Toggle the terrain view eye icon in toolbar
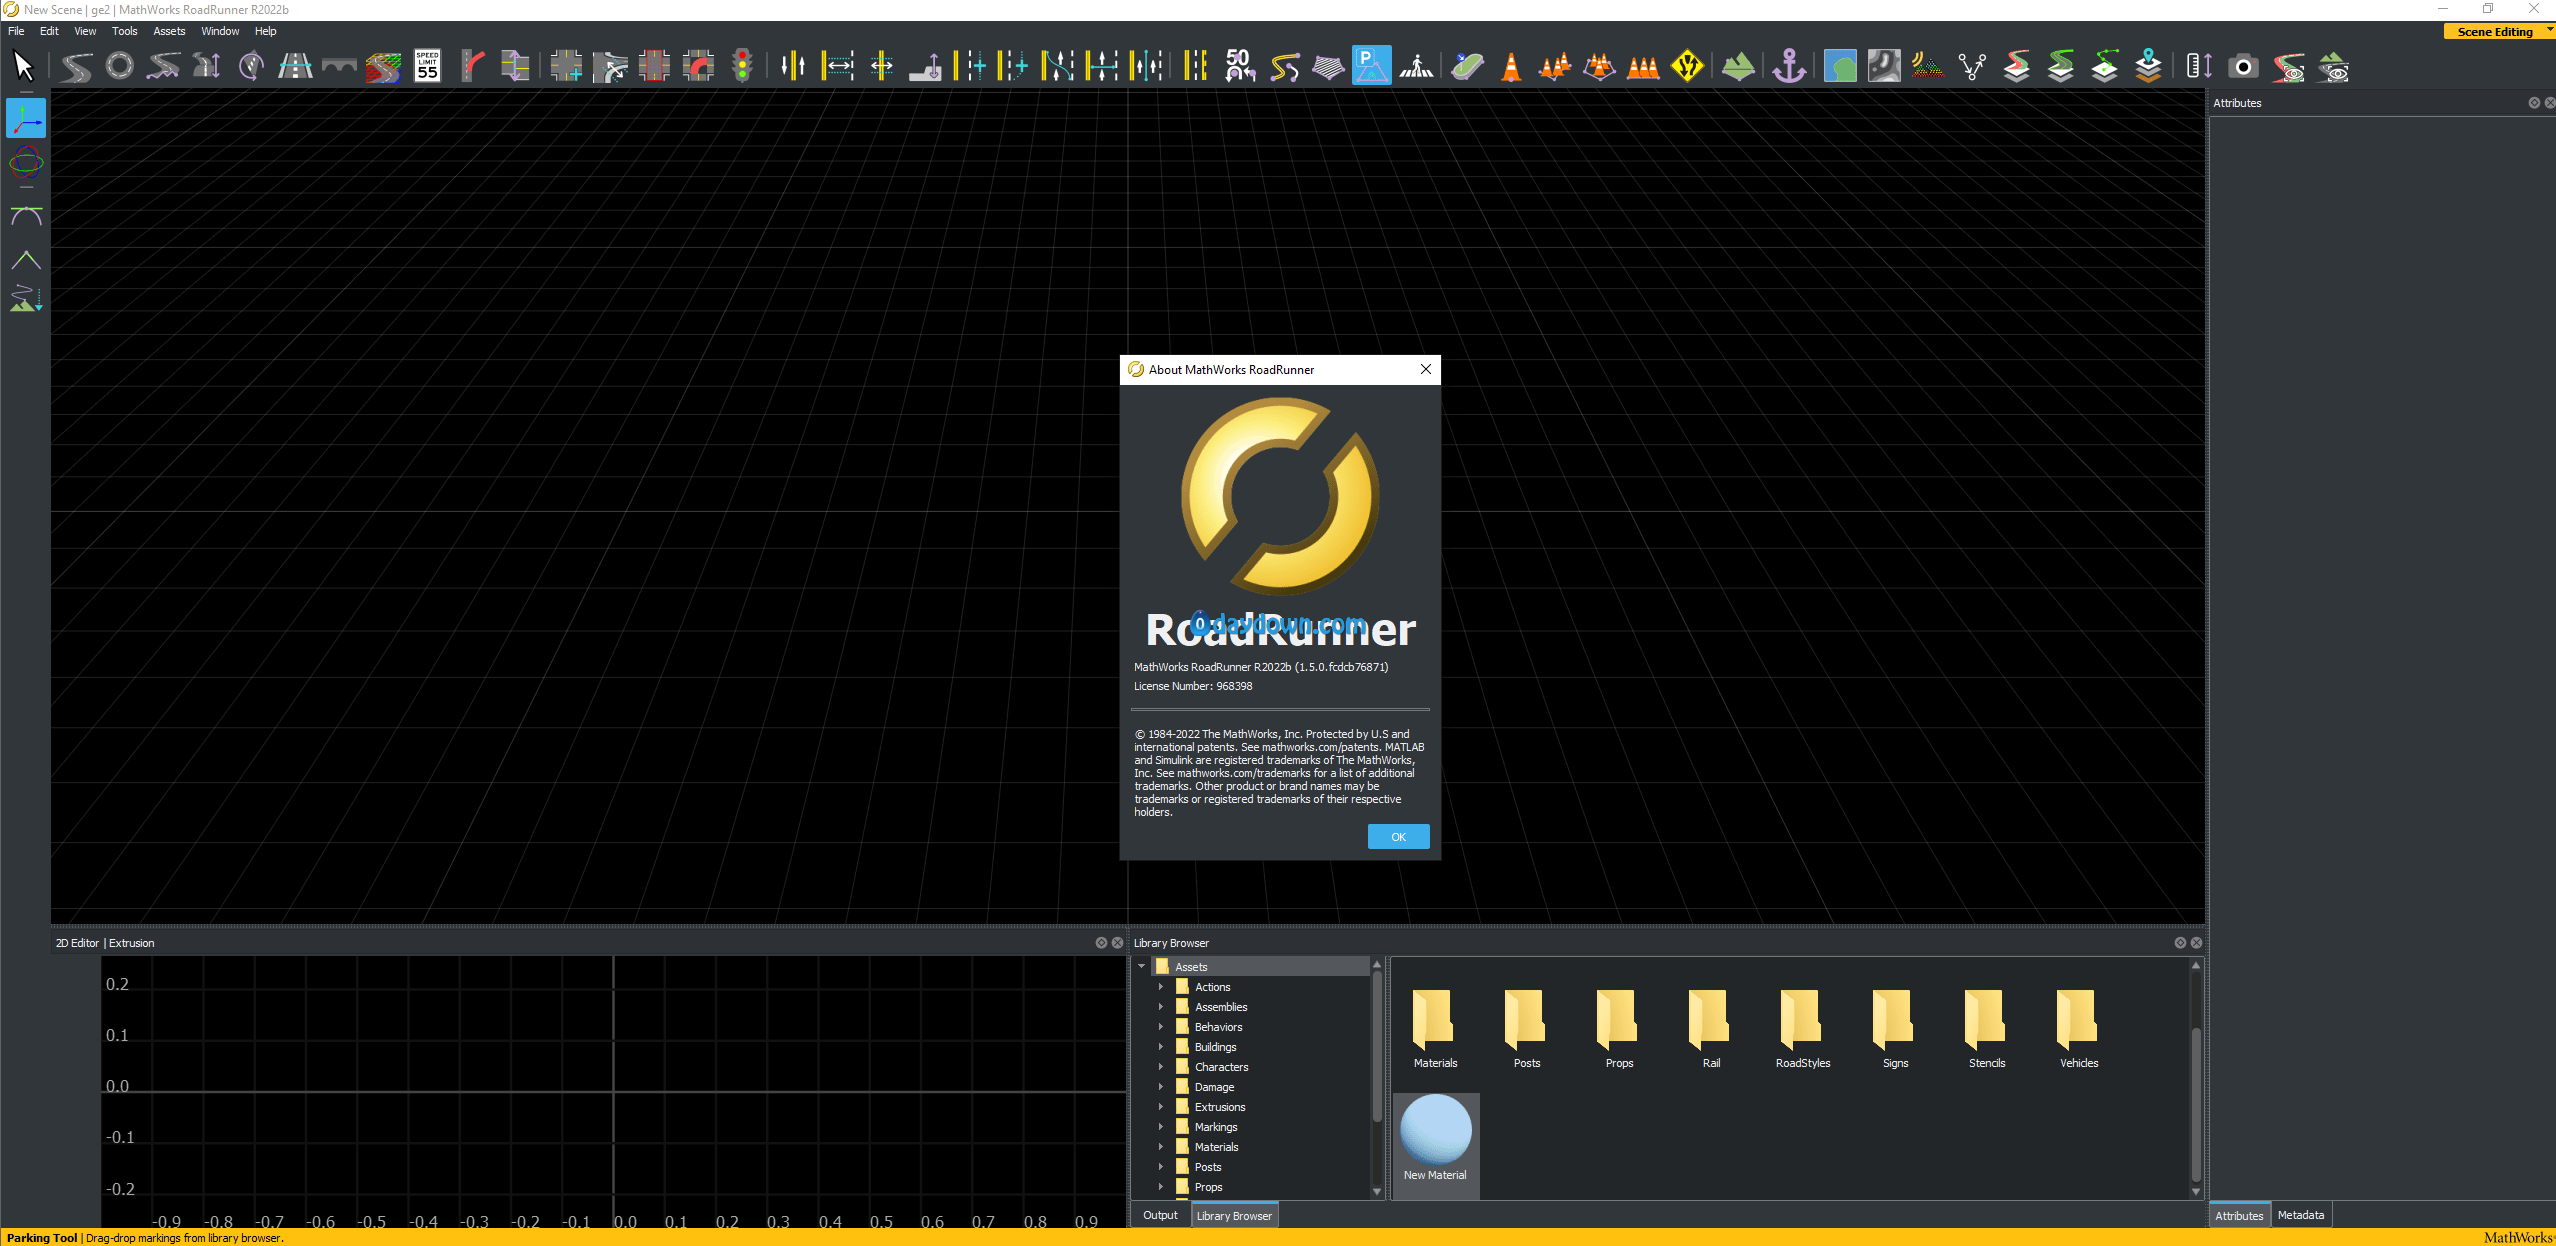This screenshot has width=2556, height=1246. coord(2334,67)
